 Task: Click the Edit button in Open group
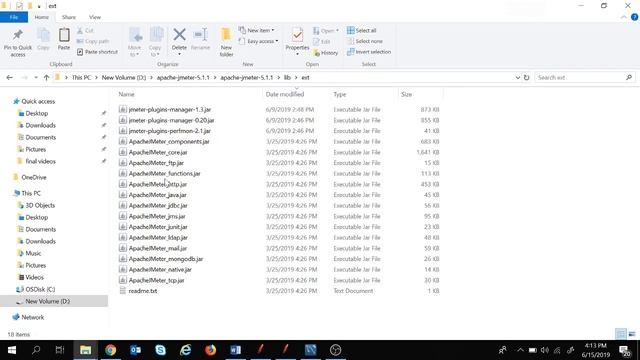point(322,42)
